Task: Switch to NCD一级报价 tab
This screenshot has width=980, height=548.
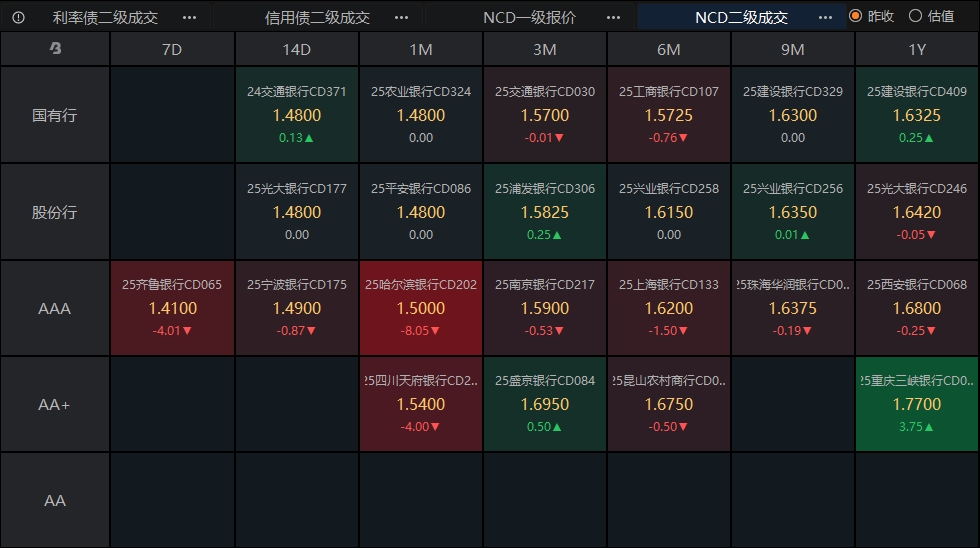Action: [529, 17]
